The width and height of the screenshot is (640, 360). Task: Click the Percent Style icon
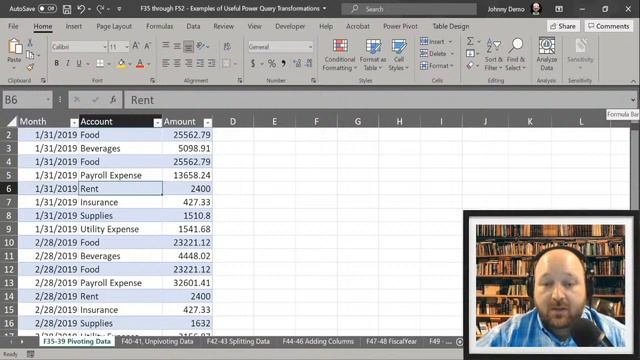[271, 64]
